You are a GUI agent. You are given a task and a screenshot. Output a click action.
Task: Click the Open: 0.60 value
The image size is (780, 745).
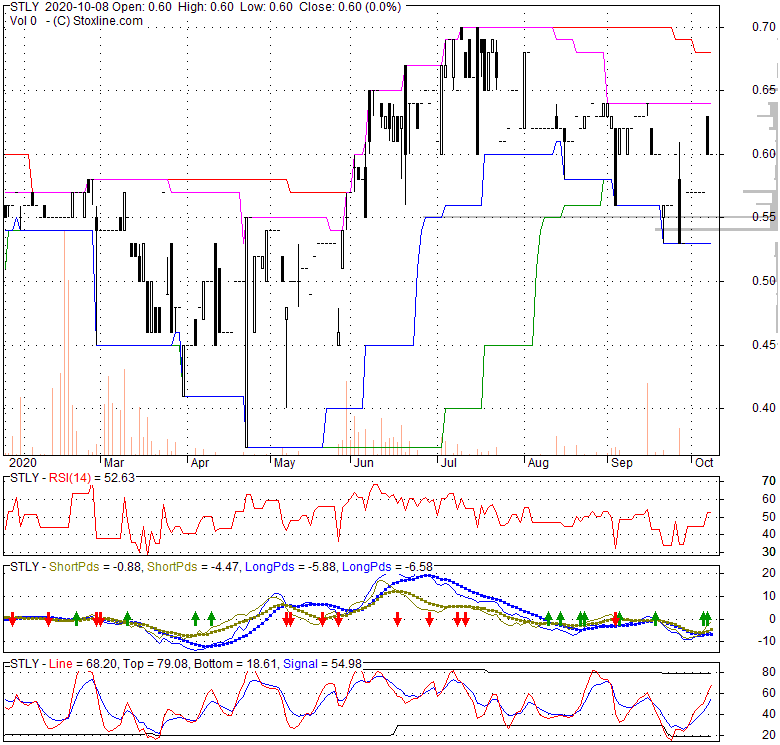143,7
